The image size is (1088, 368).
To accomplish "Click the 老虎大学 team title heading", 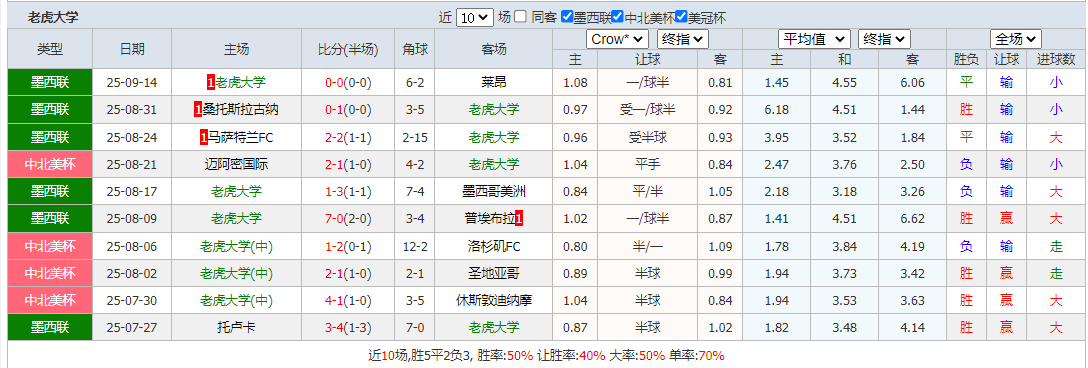I will tap(53, 17).
